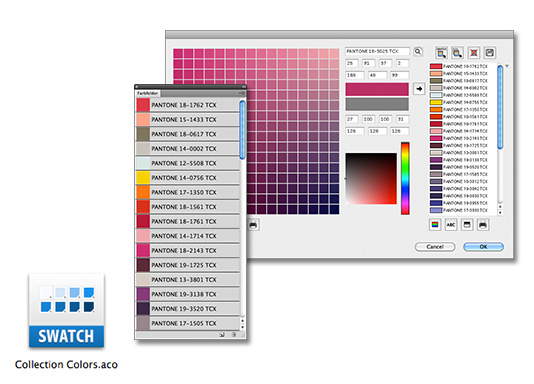534x384 pixels.
Task: Click the printer icon below swatch list
Action: (x=483, y=225)
